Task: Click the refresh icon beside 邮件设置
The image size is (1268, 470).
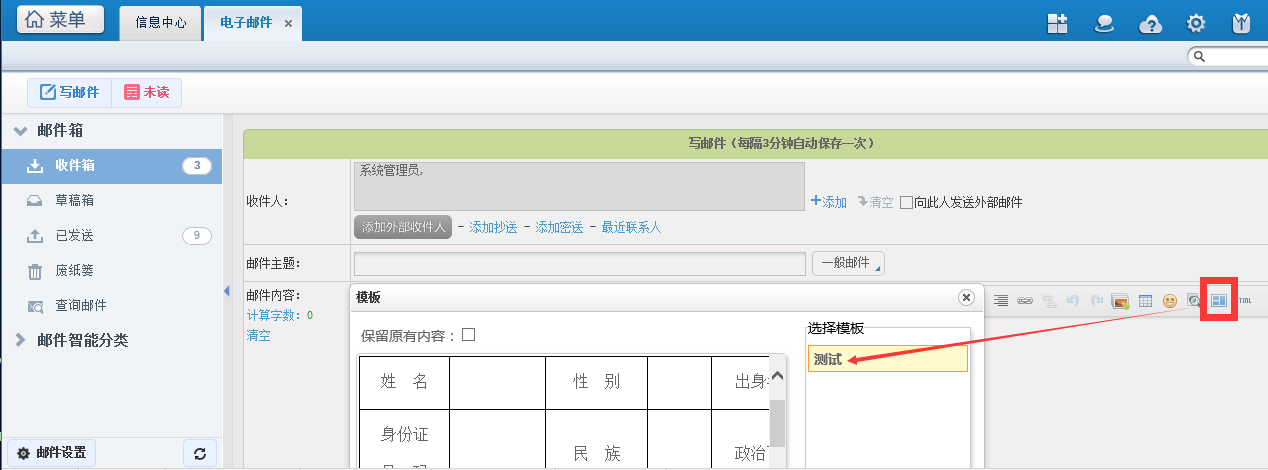Action: [x=200, y=454]
